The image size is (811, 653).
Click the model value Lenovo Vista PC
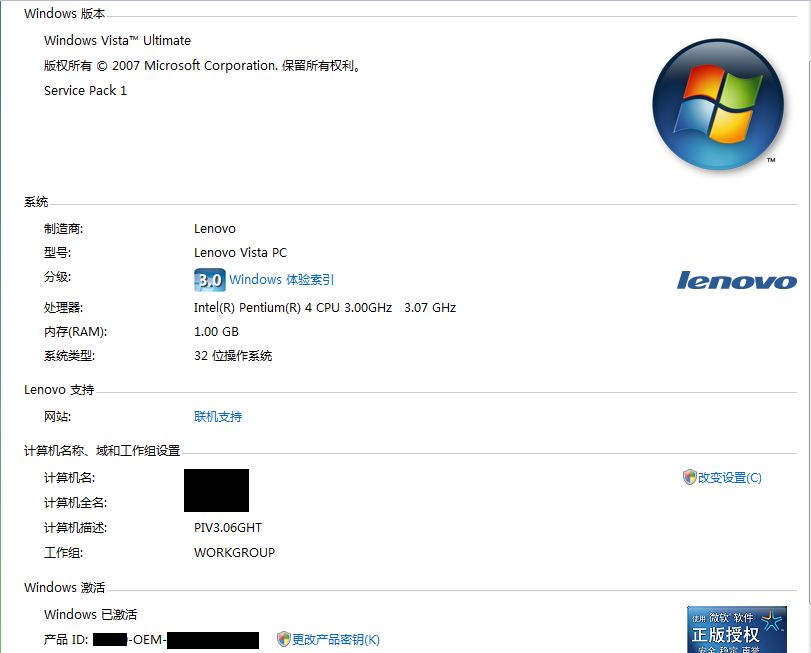241,252
